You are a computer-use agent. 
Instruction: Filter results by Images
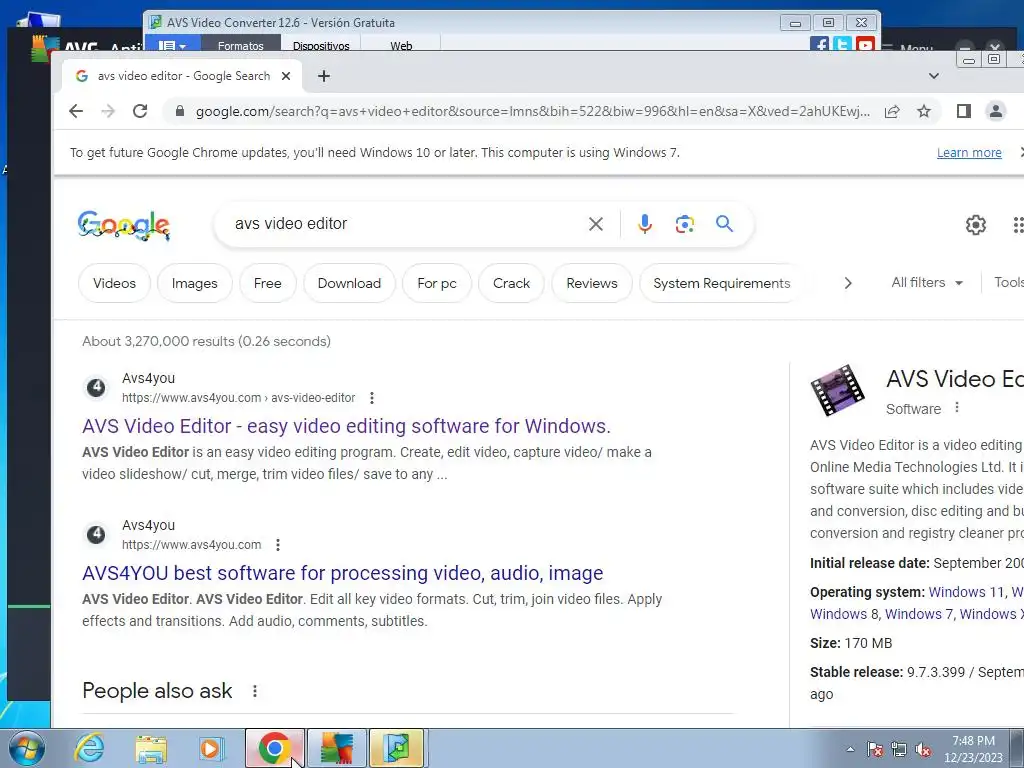pos(195,283)
